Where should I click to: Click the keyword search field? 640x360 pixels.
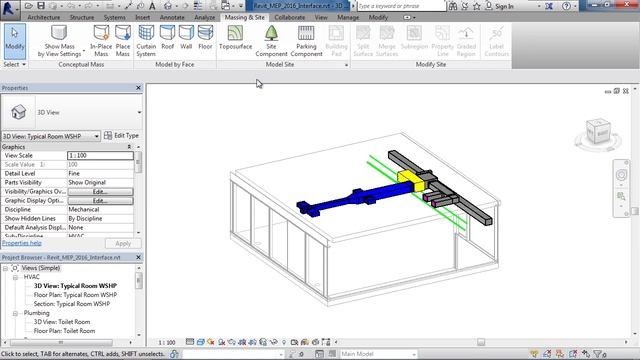click(x=401, y=6)
